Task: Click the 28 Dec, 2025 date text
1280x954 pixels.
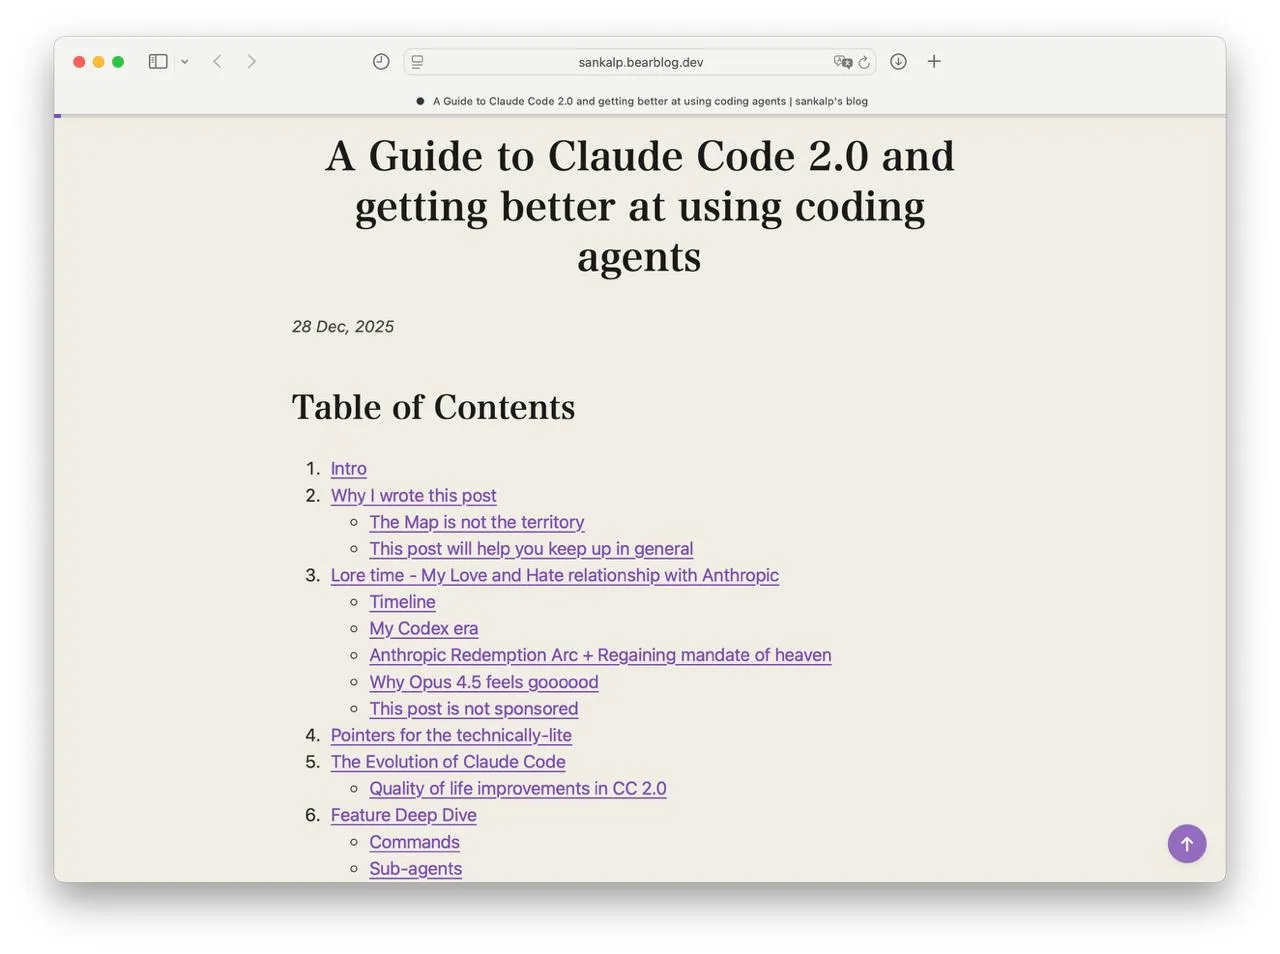Action: point(343,327)
